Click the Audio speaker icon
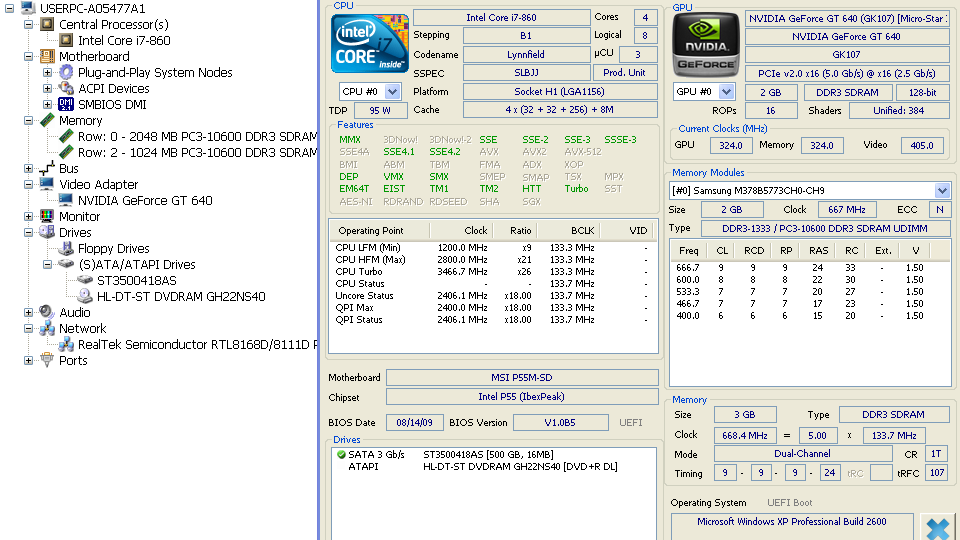 point(47,312)
